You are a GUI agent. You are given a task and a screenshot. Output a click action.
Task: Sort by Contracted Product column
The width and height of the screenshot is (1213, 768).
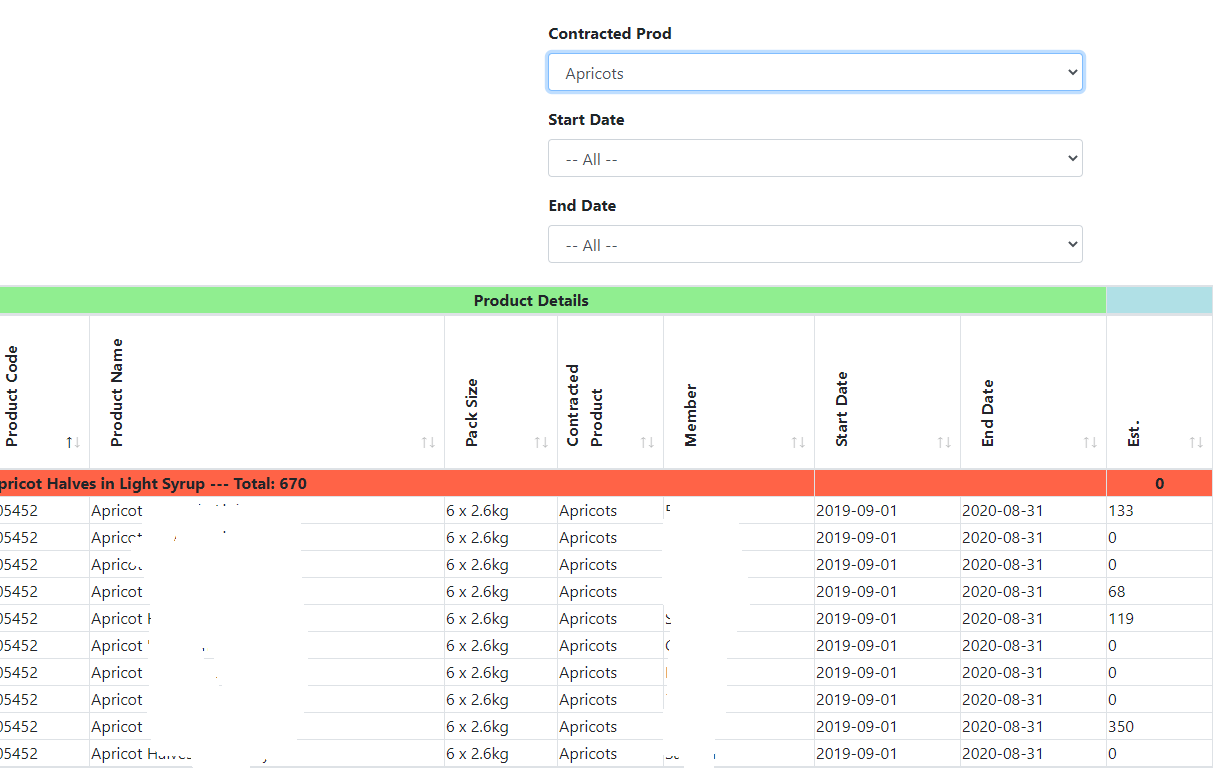point(649,441)
